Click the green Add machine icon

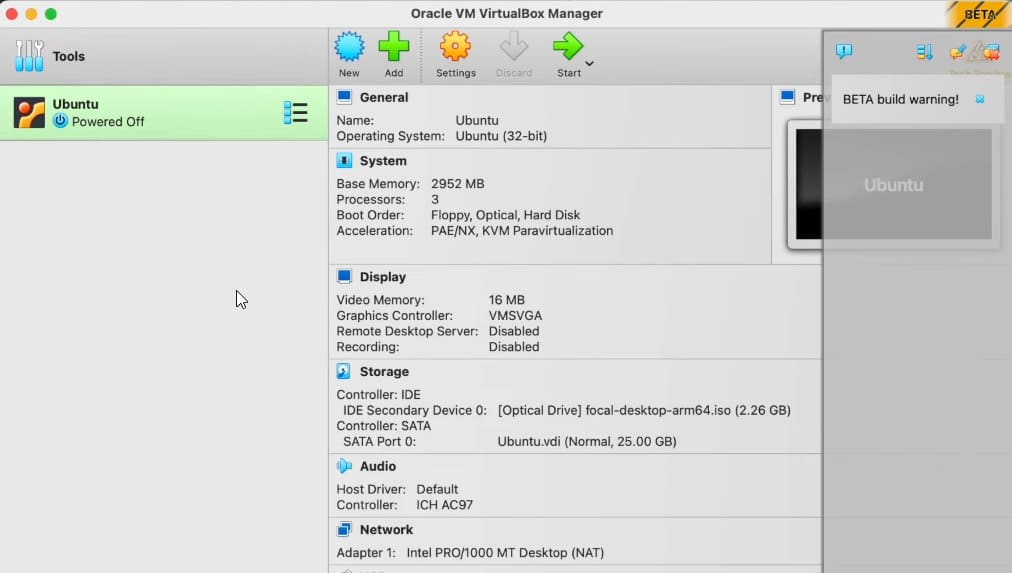pos(394,46)
